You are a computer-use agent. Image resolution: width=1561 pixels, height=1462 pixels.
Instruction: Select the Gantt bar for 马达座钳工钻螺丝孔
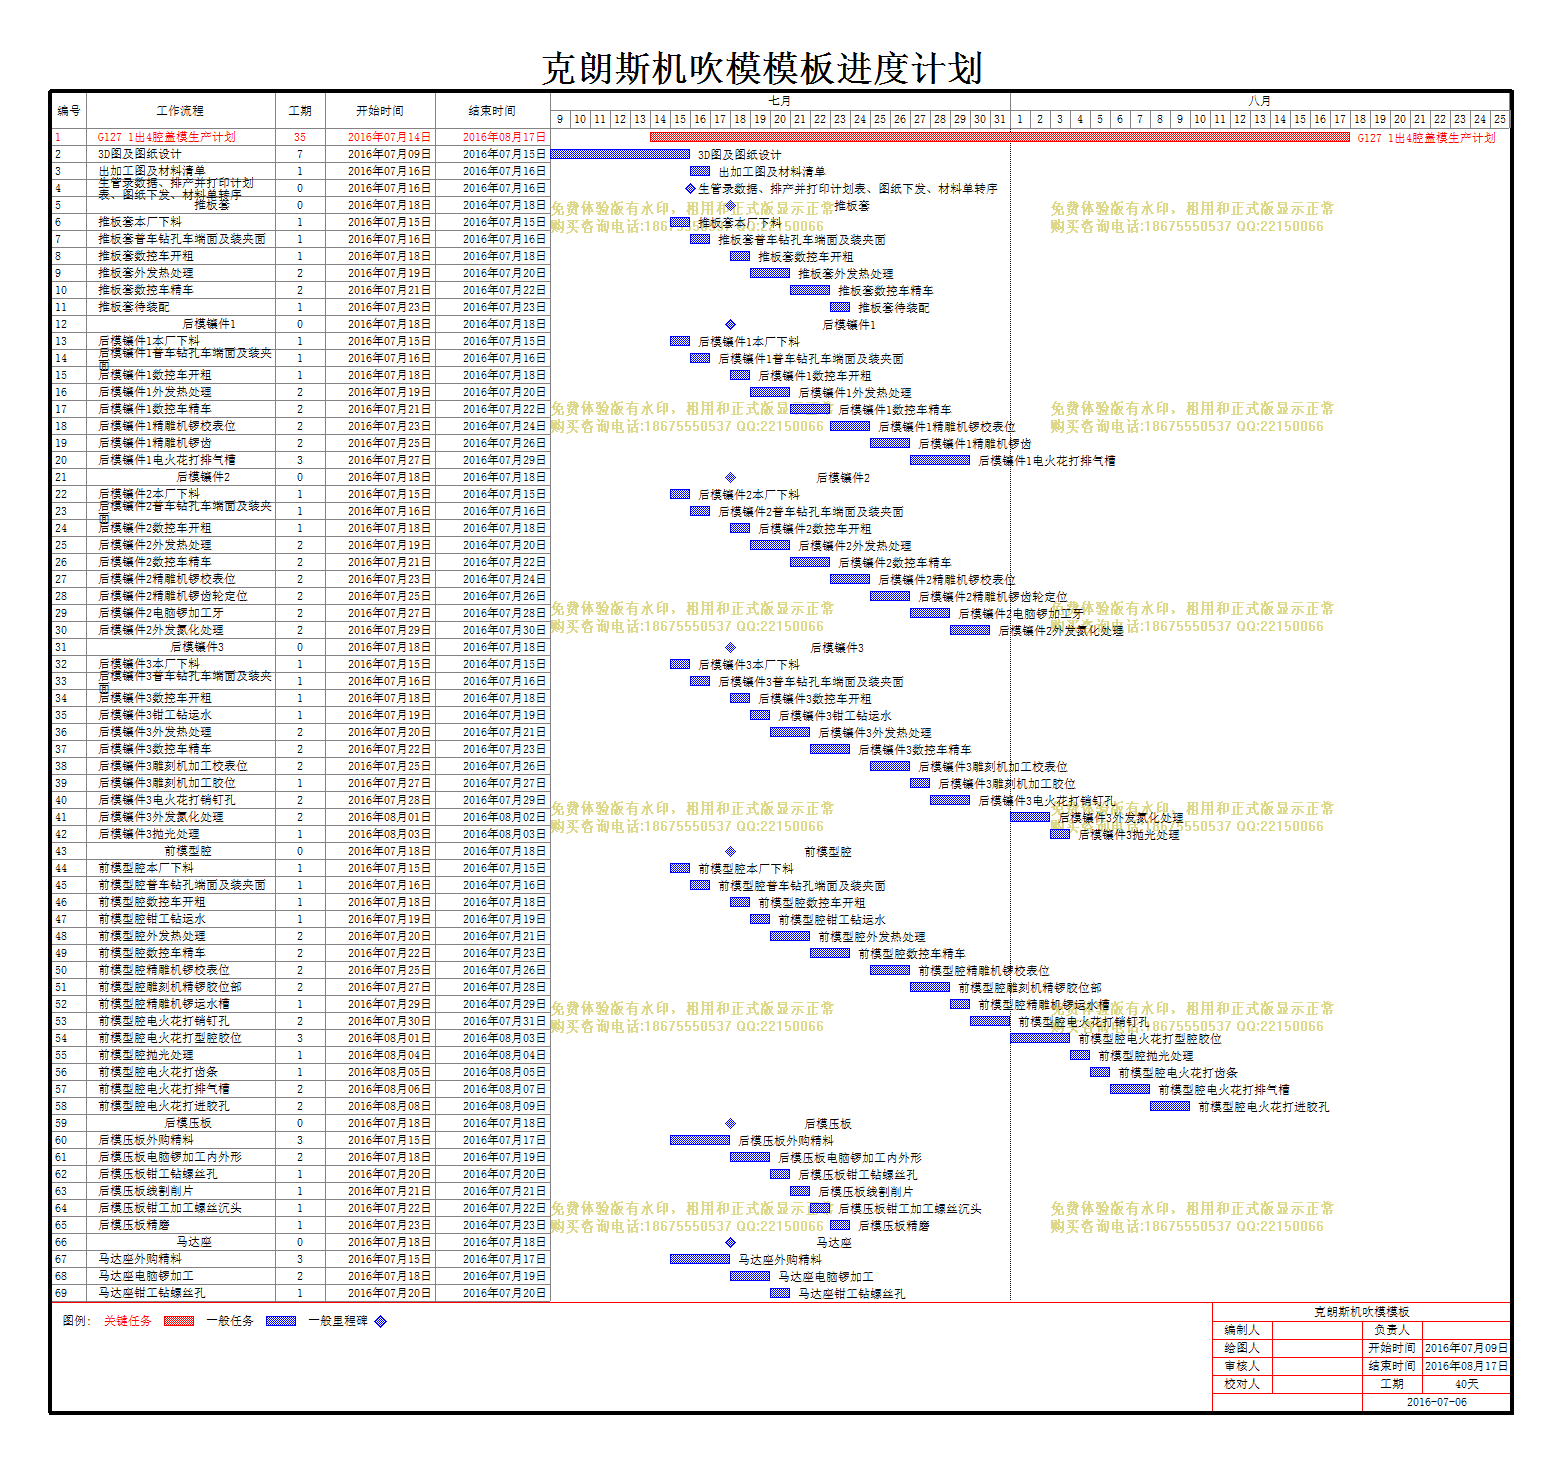[780, 1293]
